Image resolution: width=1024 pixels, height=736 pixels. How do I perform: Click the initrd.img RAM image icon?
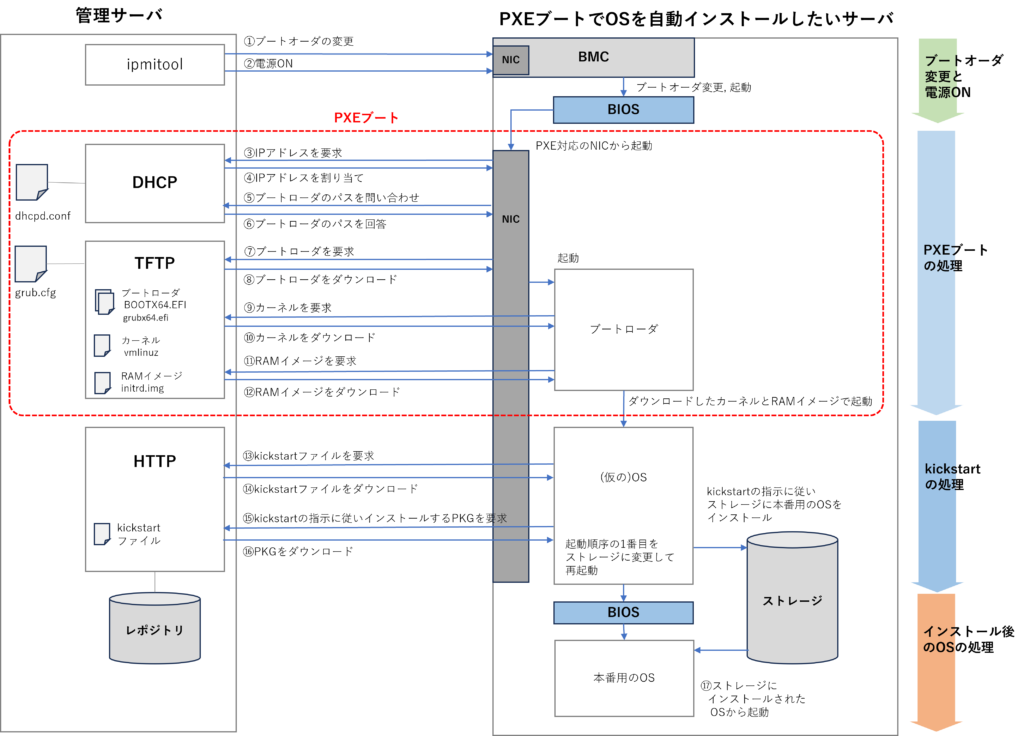coord(102,382)
